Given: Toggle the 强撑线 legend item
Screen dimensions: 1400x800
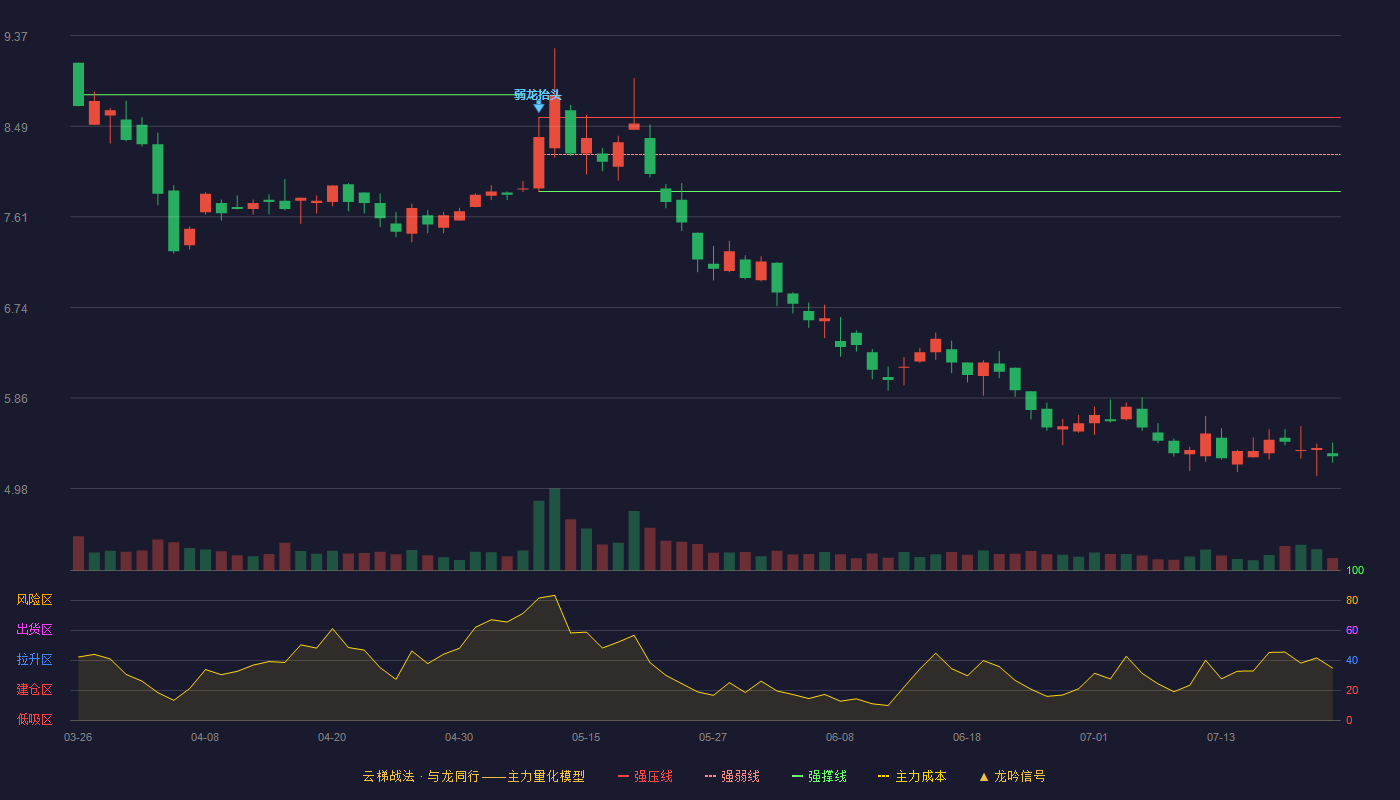Looking at the screenshot, I should coord(819,776).
